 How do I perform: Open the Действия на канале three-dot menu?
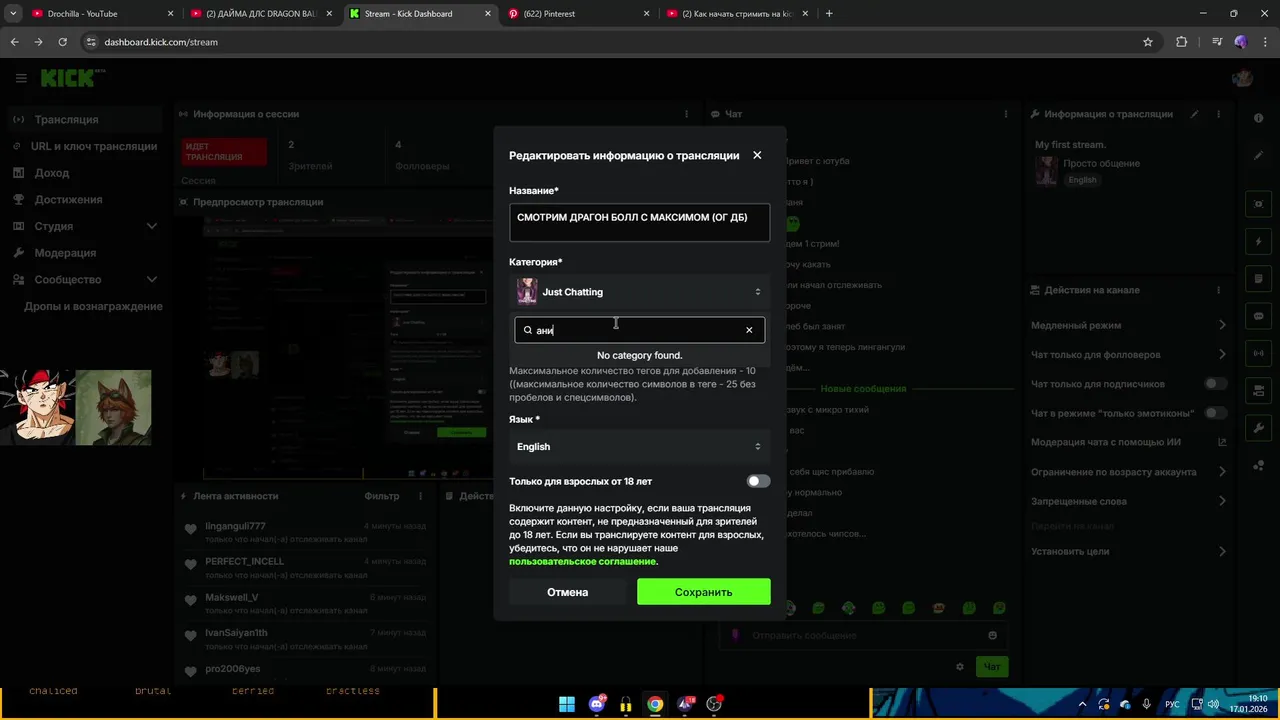[1219, 290]
